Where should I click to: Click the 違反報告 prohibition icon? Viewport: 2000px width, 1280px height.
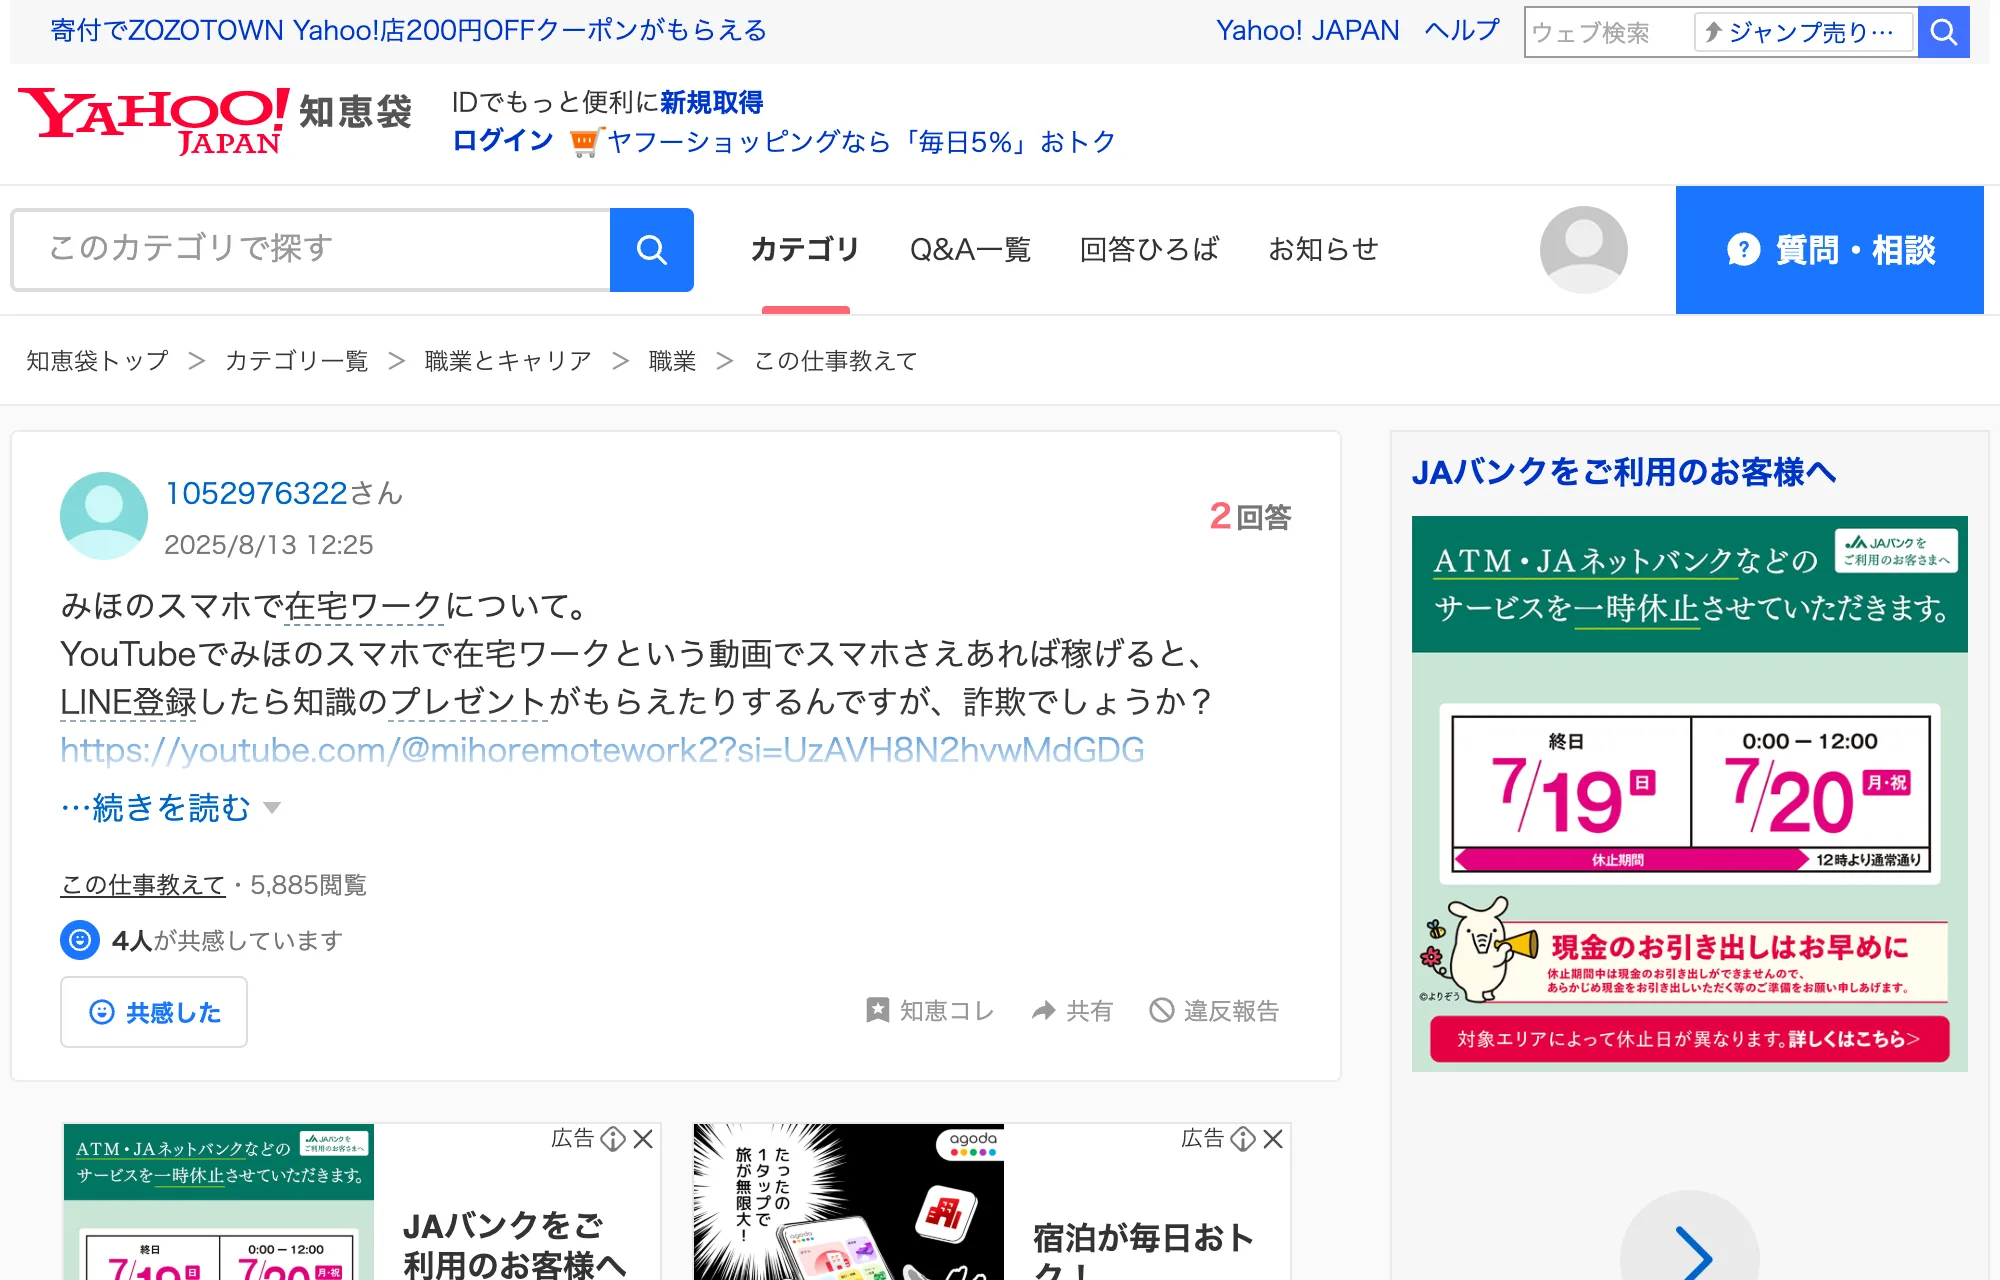1161,1011
